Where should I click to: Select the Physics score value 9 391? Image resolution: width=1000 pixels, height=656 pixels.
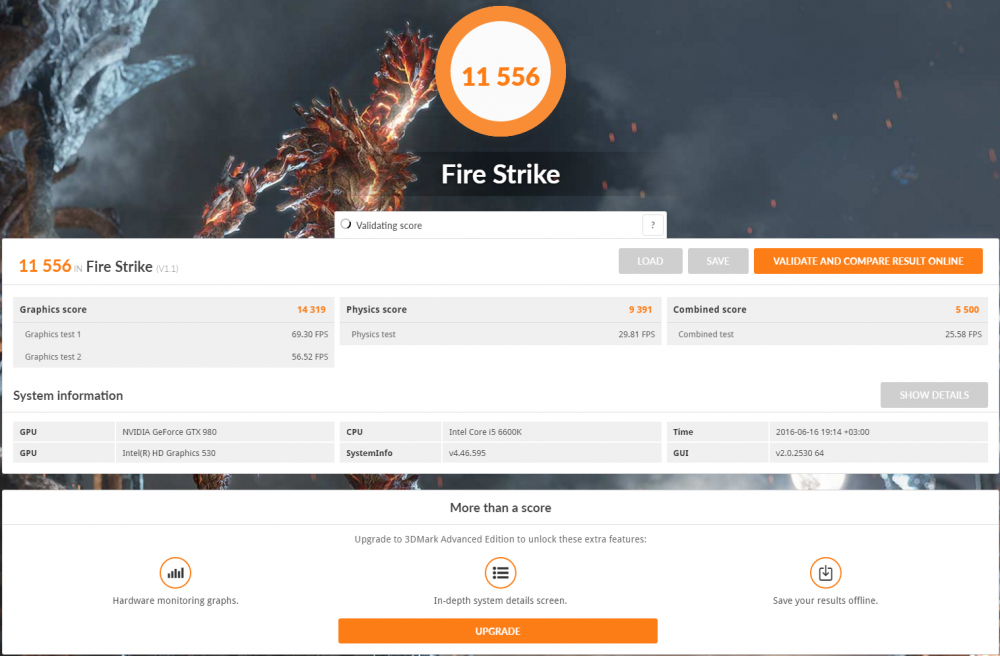pyautogui.click(x=640, y=310)
